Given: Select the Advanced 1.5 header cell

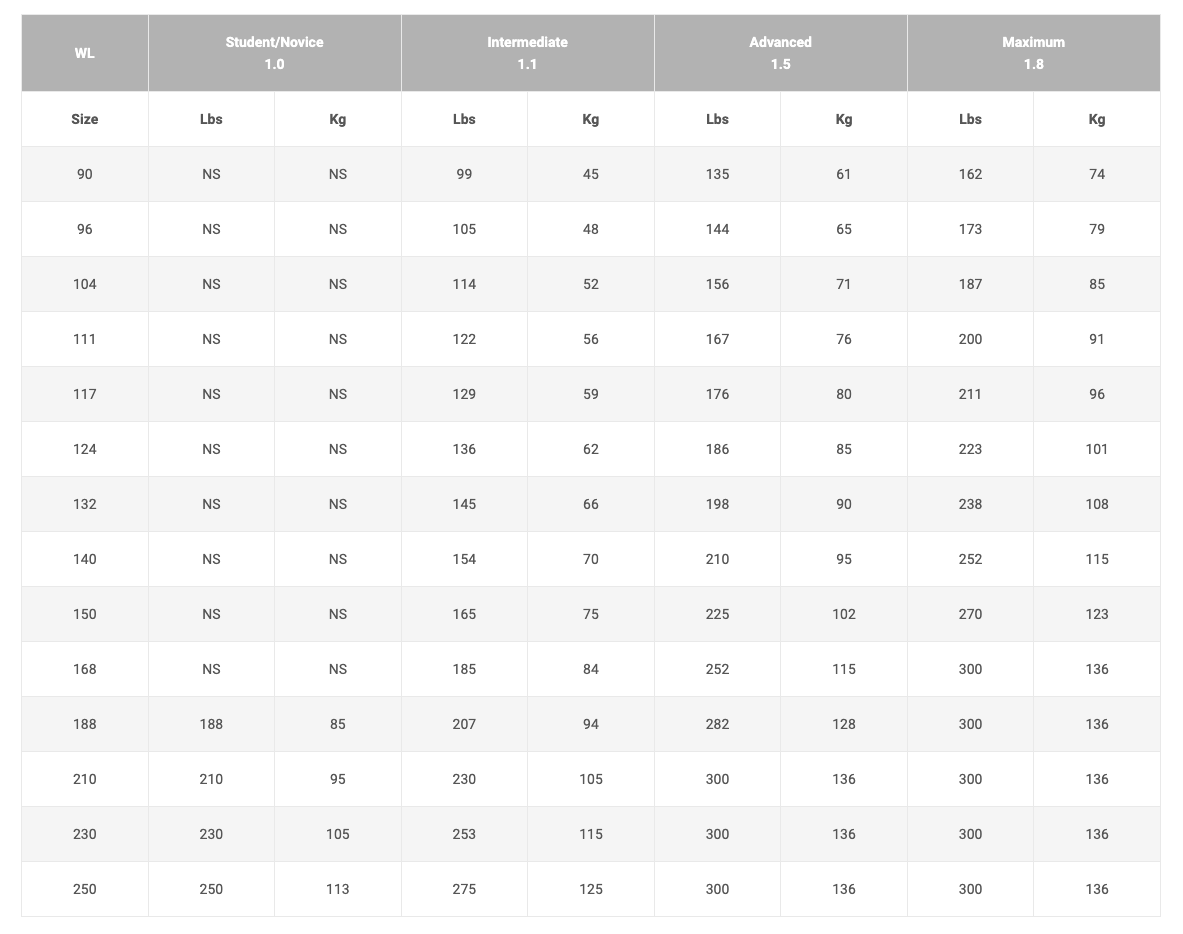Looking at the screenshot, I should point(781,53).
